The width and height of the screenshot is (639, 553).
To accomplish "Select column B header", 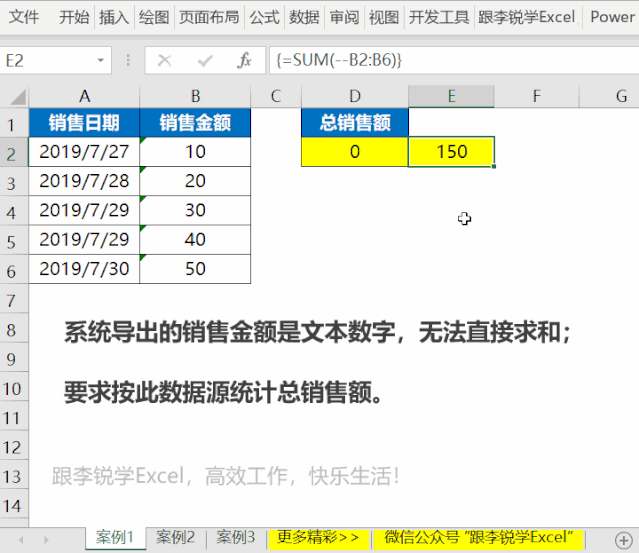I will (x=195, y=97).
